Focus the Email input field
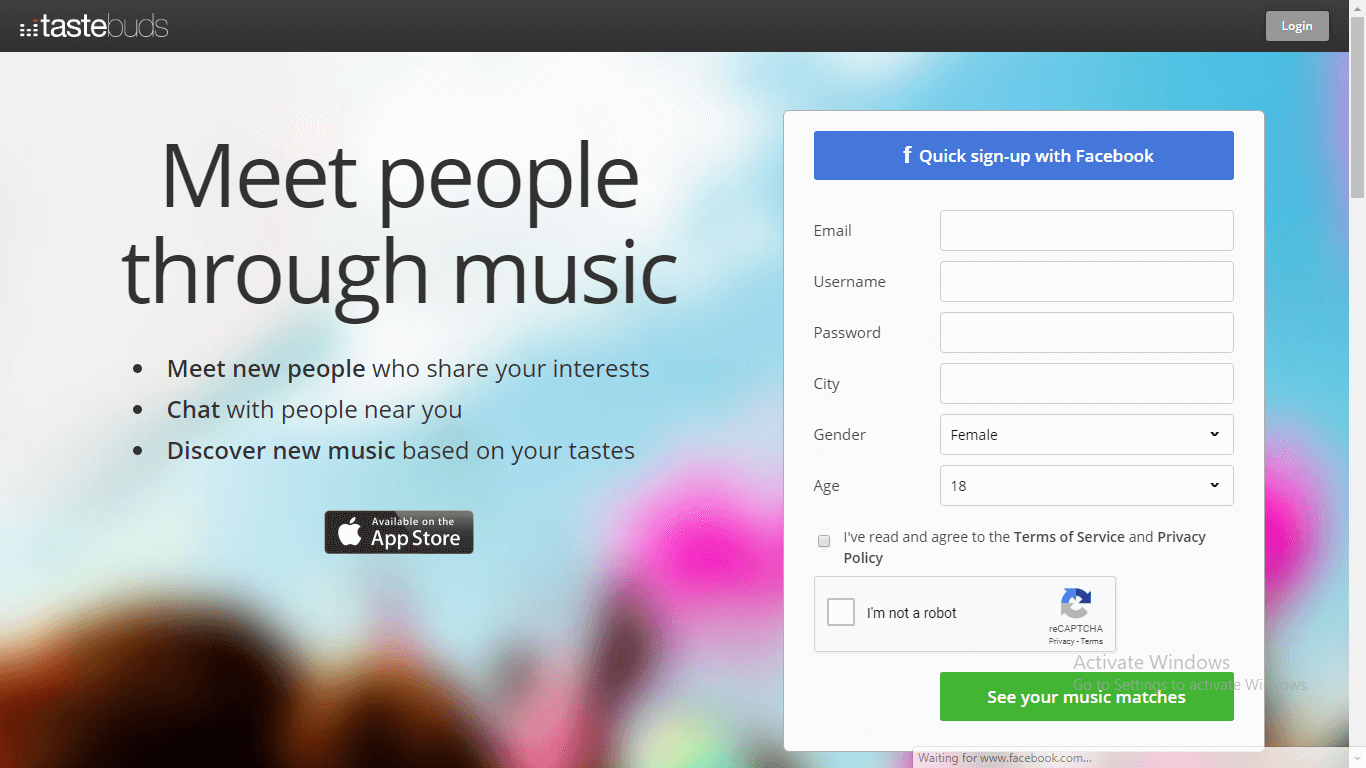The width and height of the screenshot is (1366, 768). pos(1087,231)
